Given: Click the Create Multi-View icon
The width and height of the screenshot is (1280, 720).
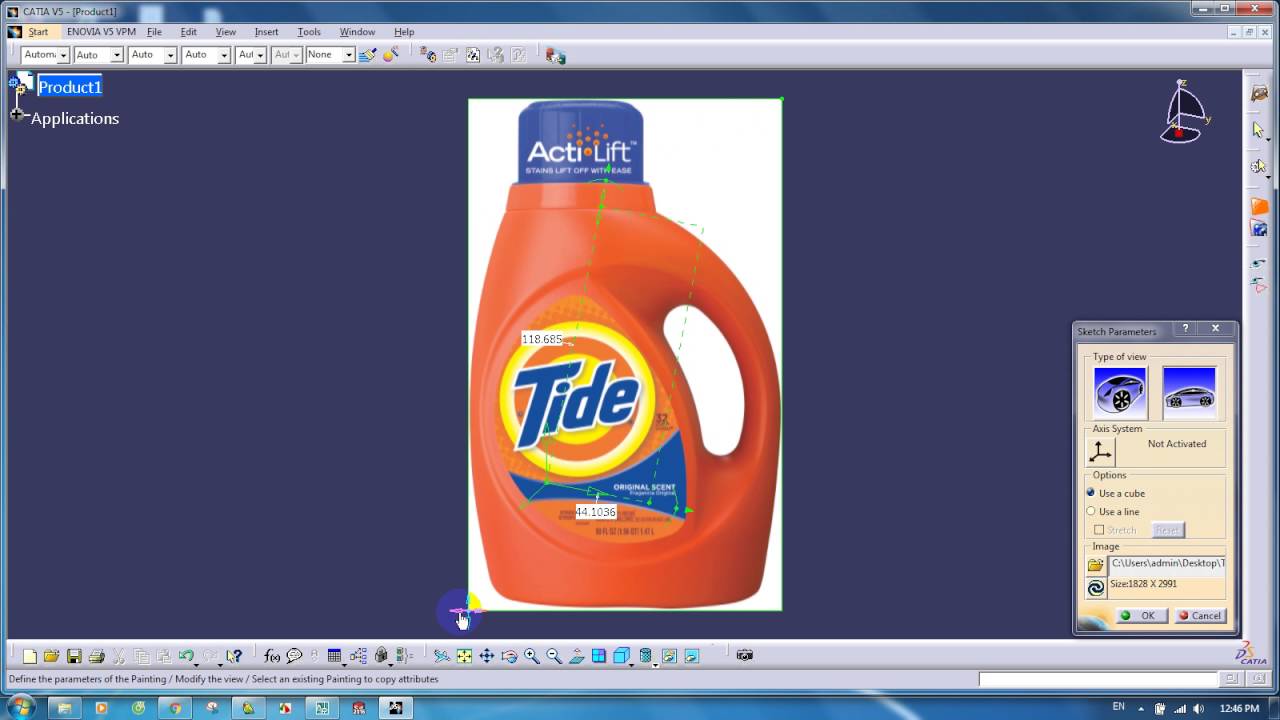Looking at the screenshot, I should 599,656.
